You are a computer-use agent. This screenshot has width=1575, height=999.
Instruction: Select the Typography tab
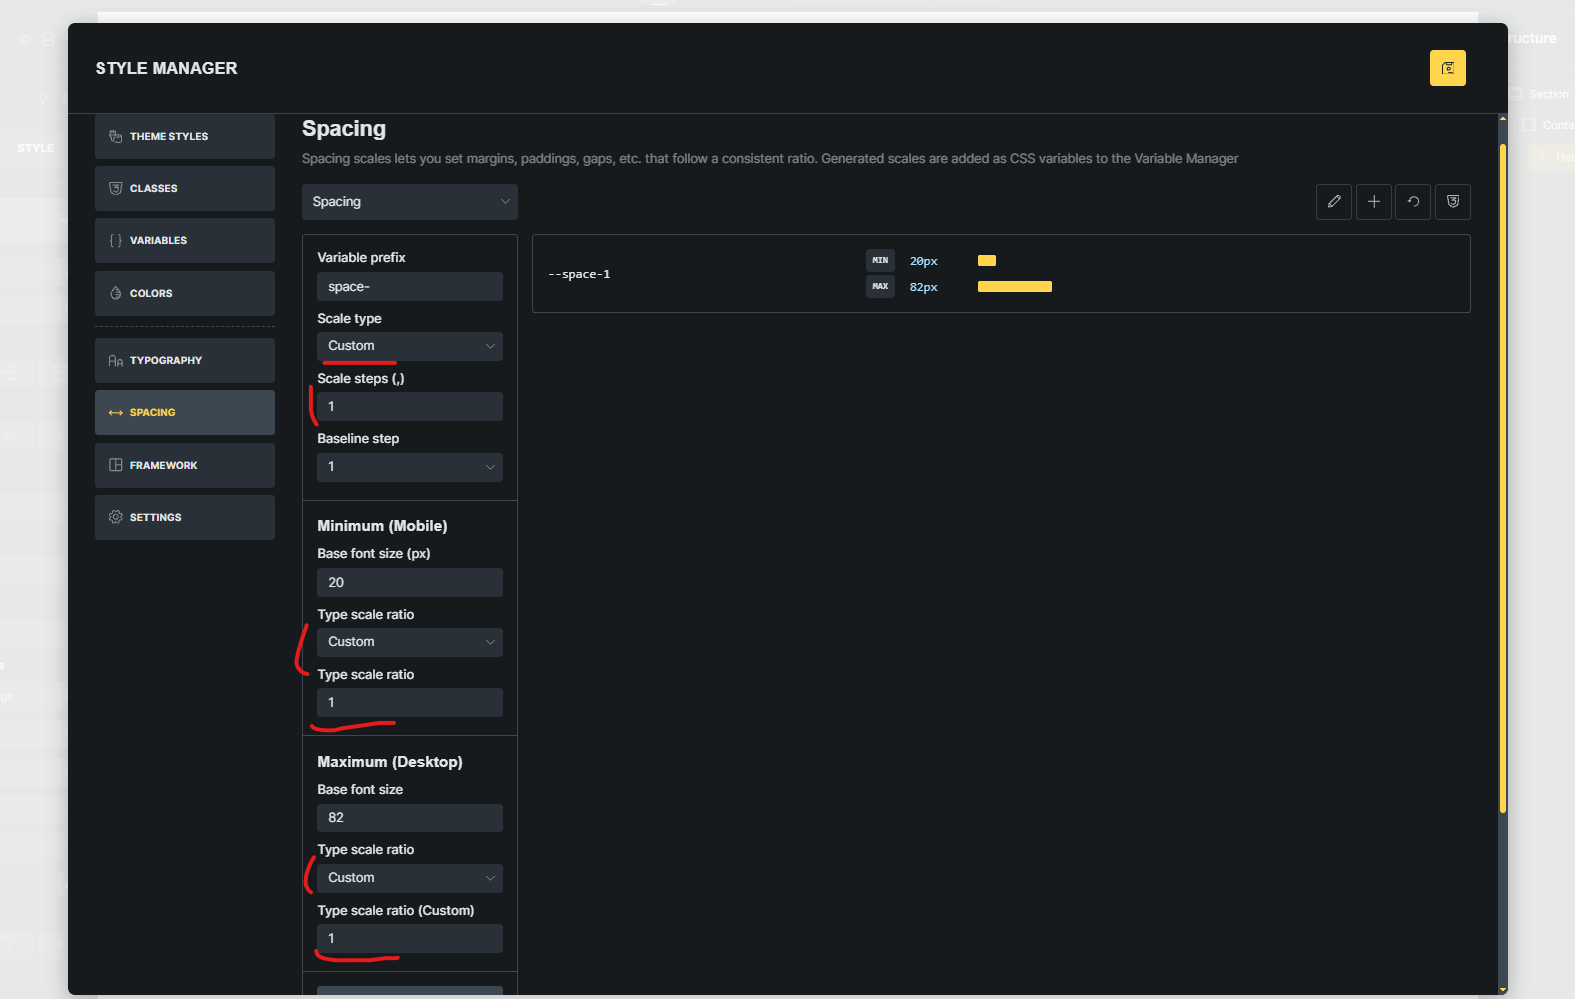click(x=185, y=360)
